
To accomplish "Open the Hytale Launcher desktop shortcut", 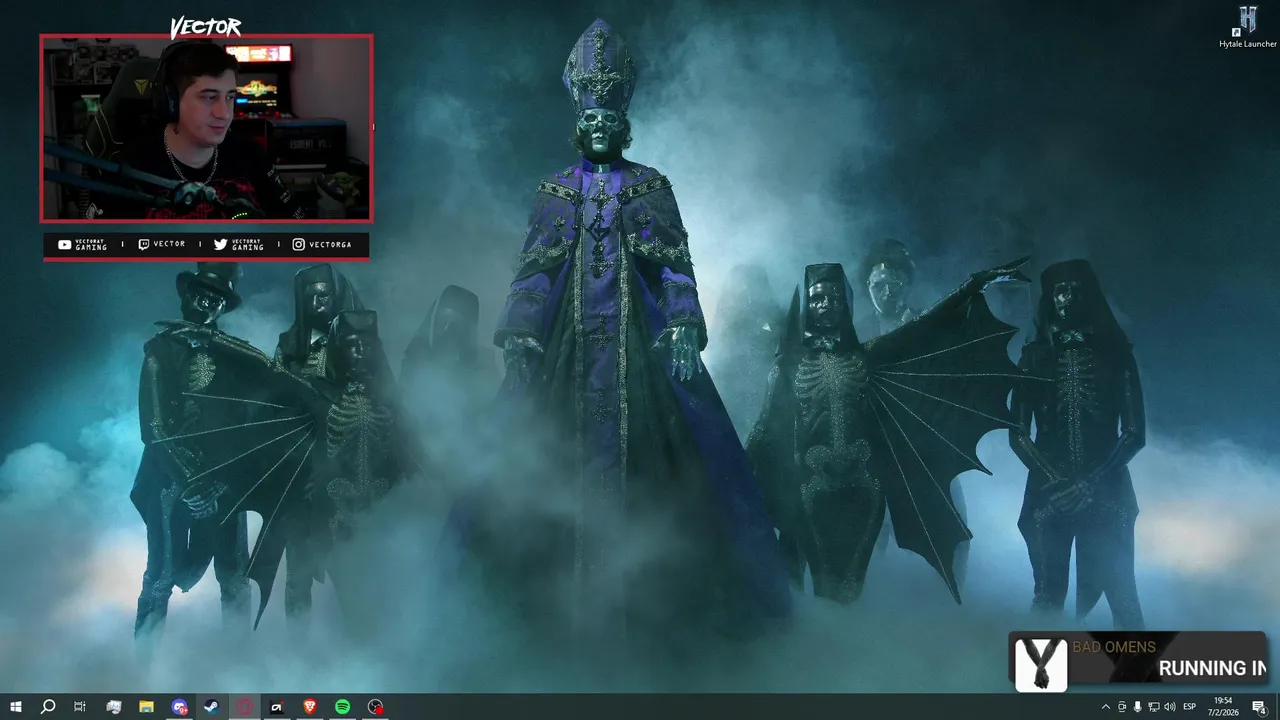I will [1247, 27].
